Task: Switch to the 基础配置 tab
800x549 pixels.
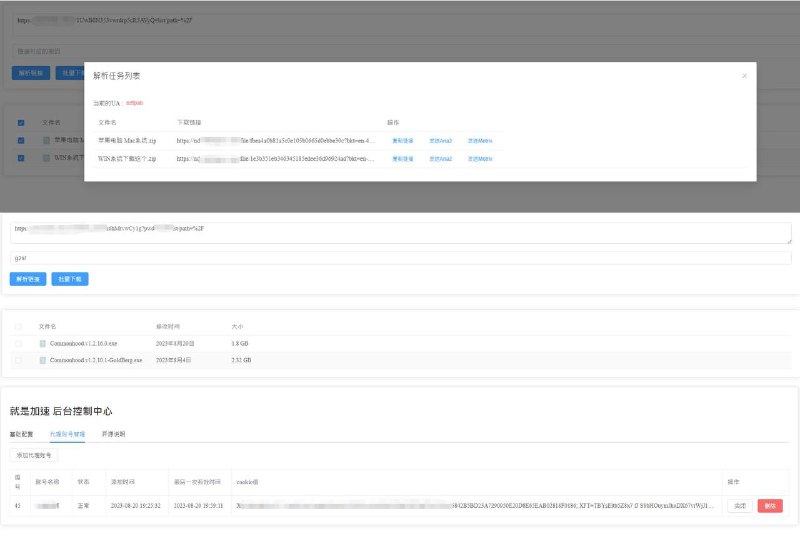Action: 21,434
